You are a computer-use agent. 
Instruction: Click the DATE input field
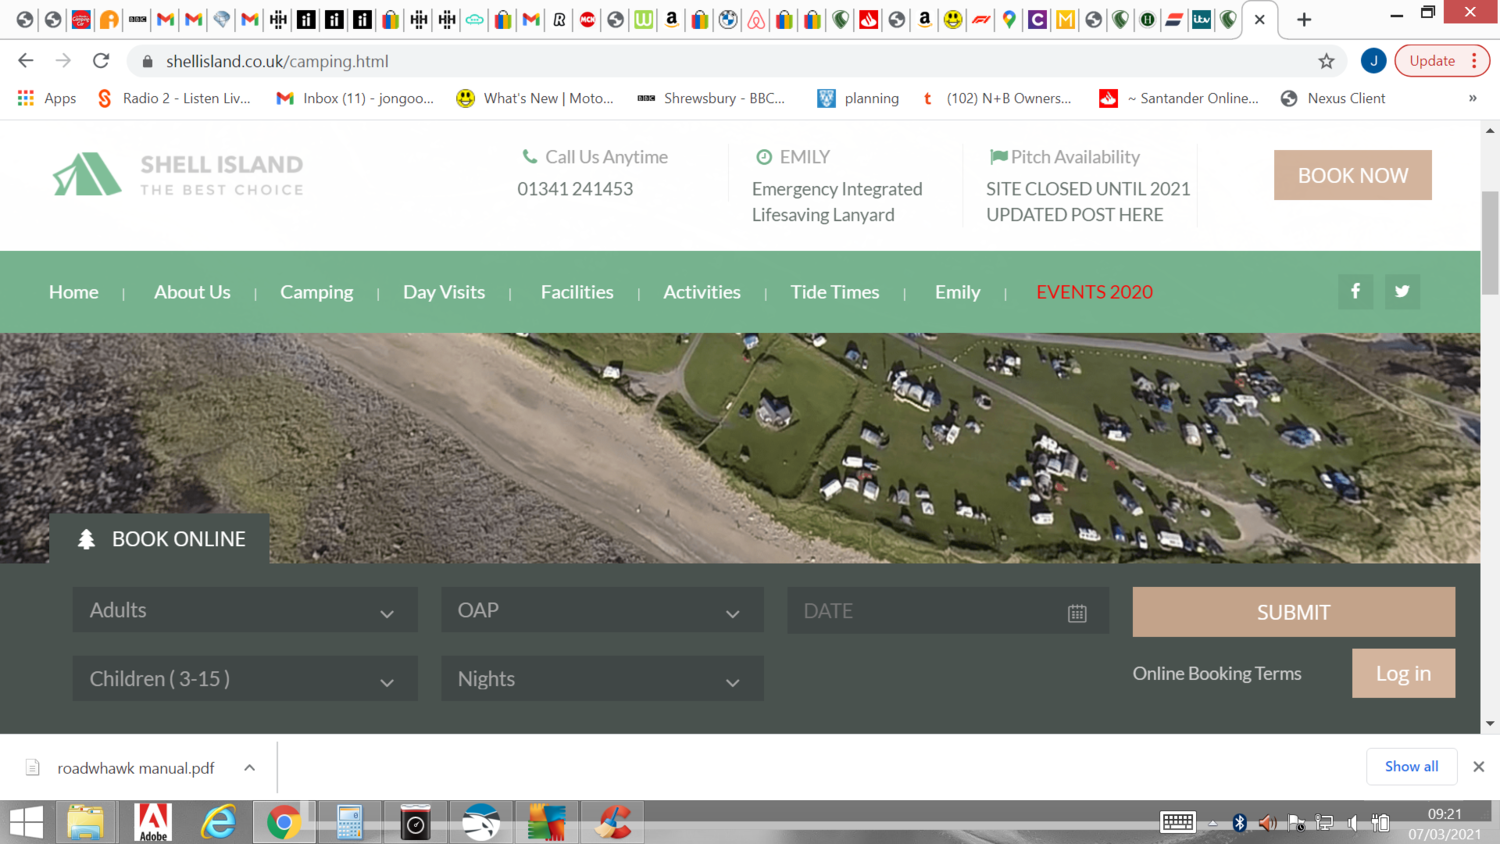(948, 611)
